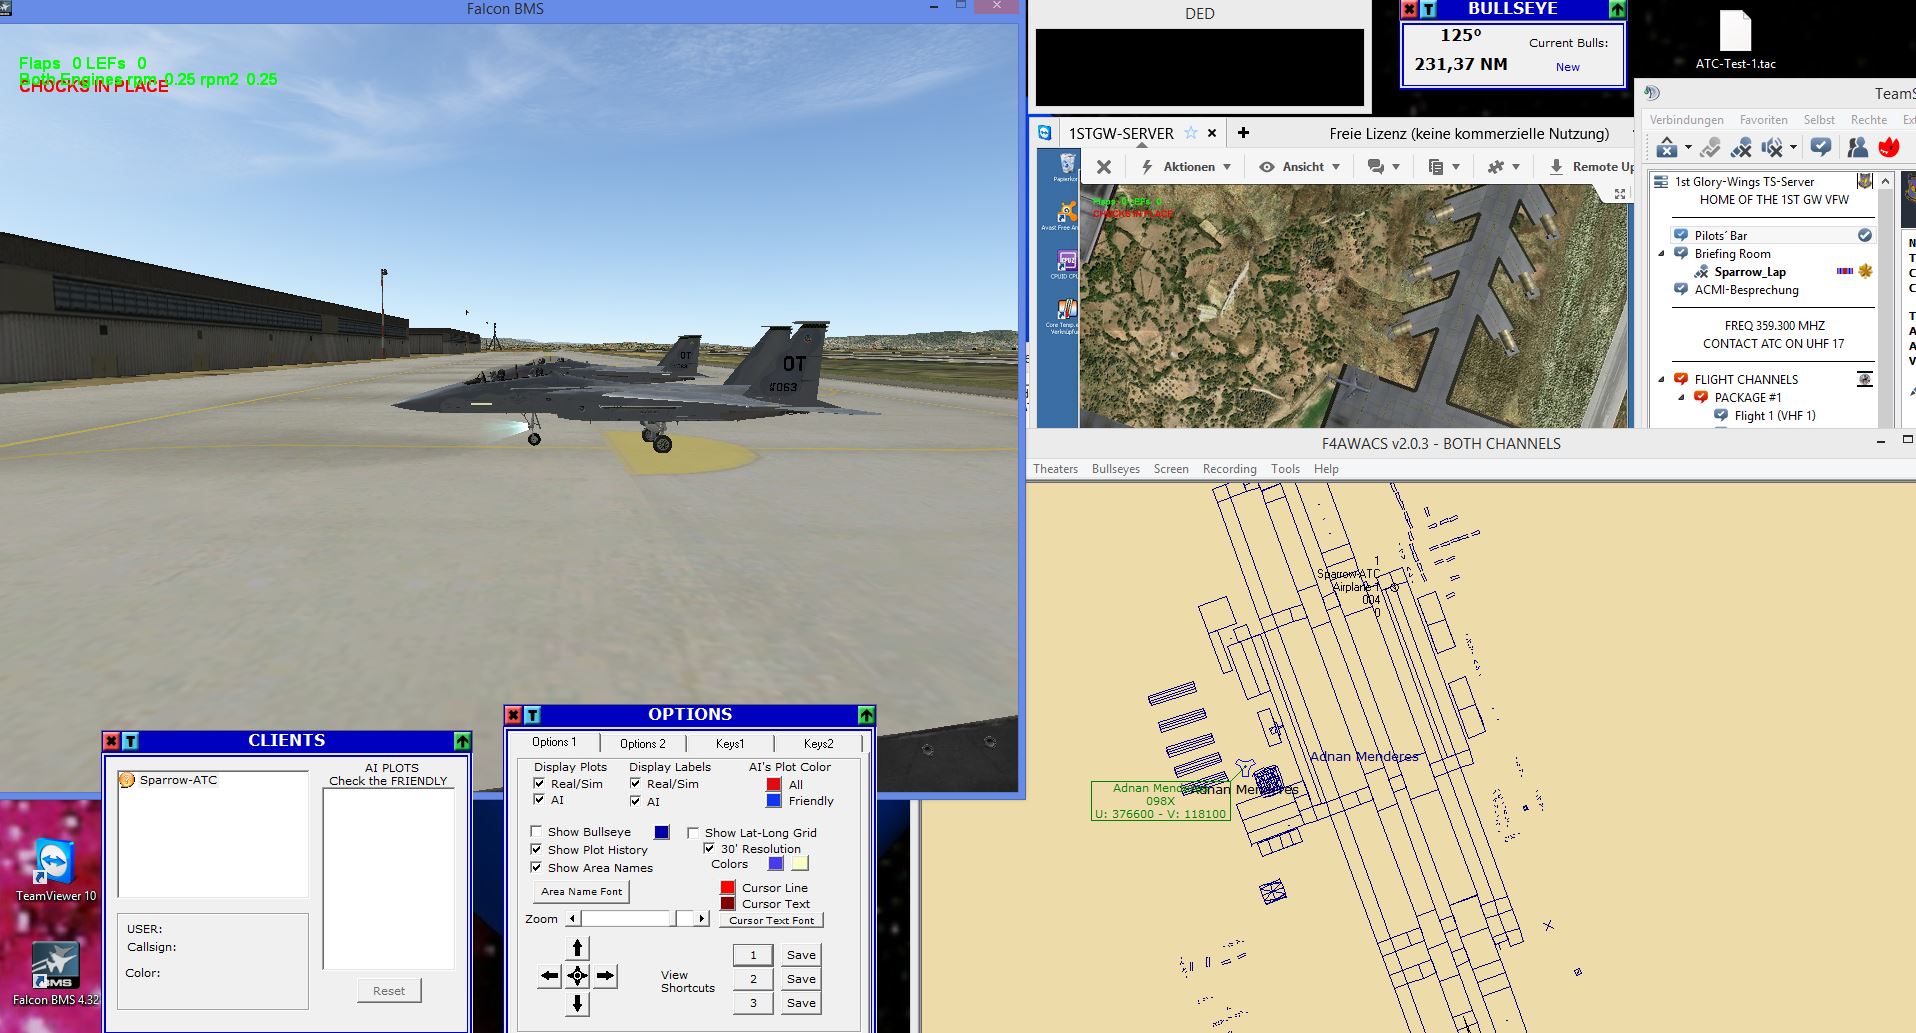Pan the map up with the up arrow

tap(577, 947)
